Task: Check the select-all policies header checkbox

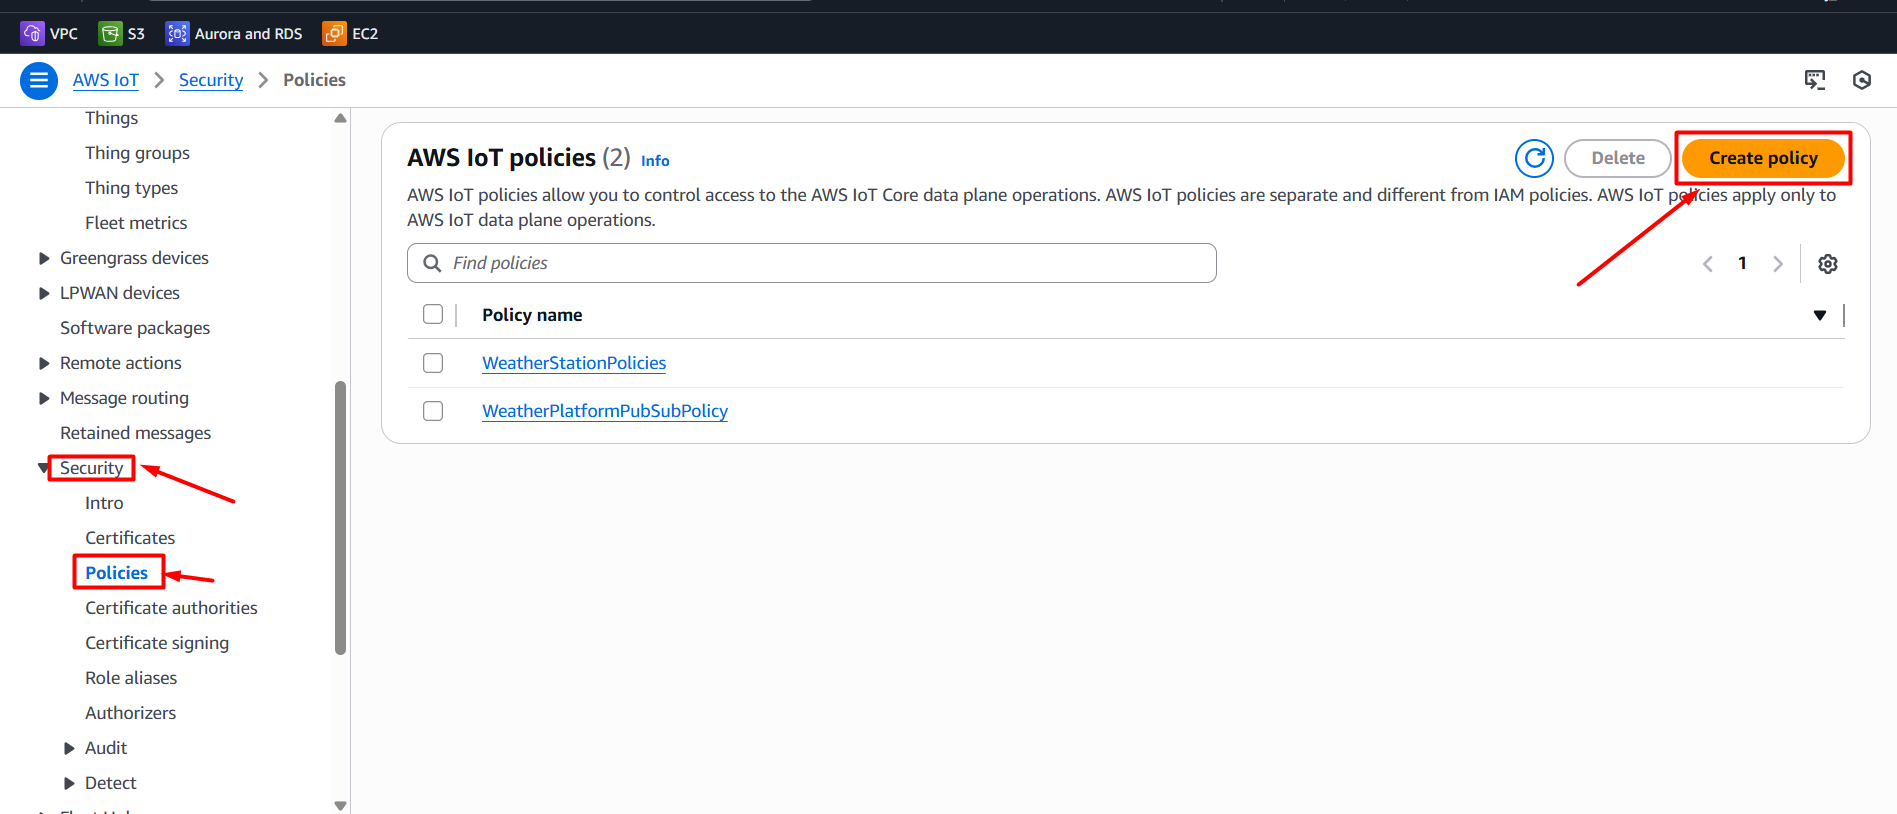Action: tap(433, 314)
